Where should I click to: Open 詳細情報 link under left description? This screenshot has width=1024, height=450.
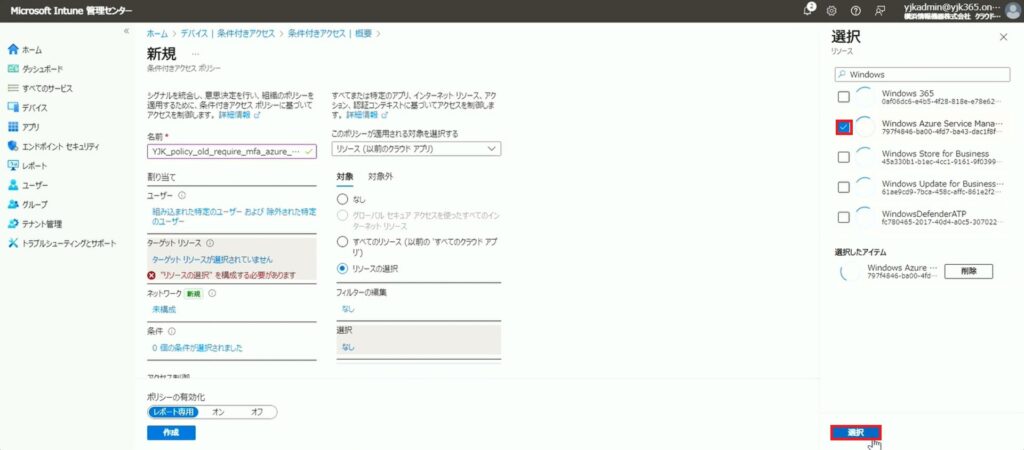[239, 114]
